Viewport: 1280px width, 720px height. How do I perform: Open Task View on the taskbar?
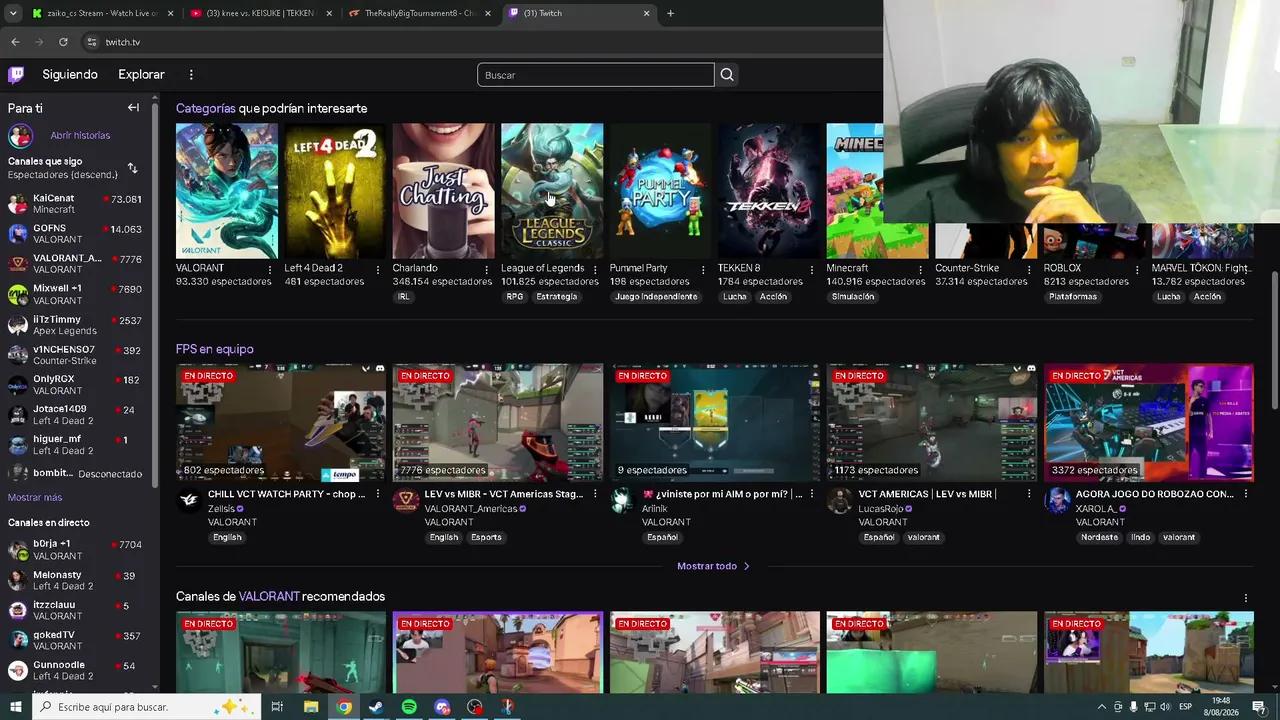(277, 707)
